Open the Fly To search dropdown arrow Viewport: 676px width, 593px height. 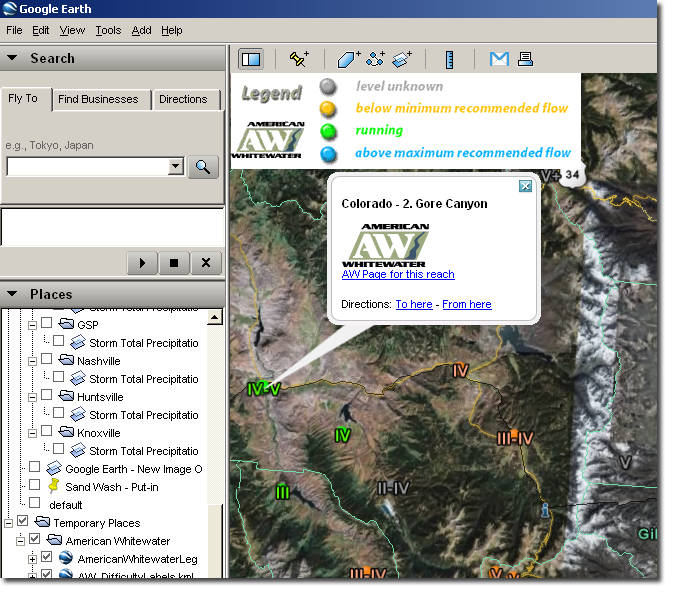(x=176, y=167)
